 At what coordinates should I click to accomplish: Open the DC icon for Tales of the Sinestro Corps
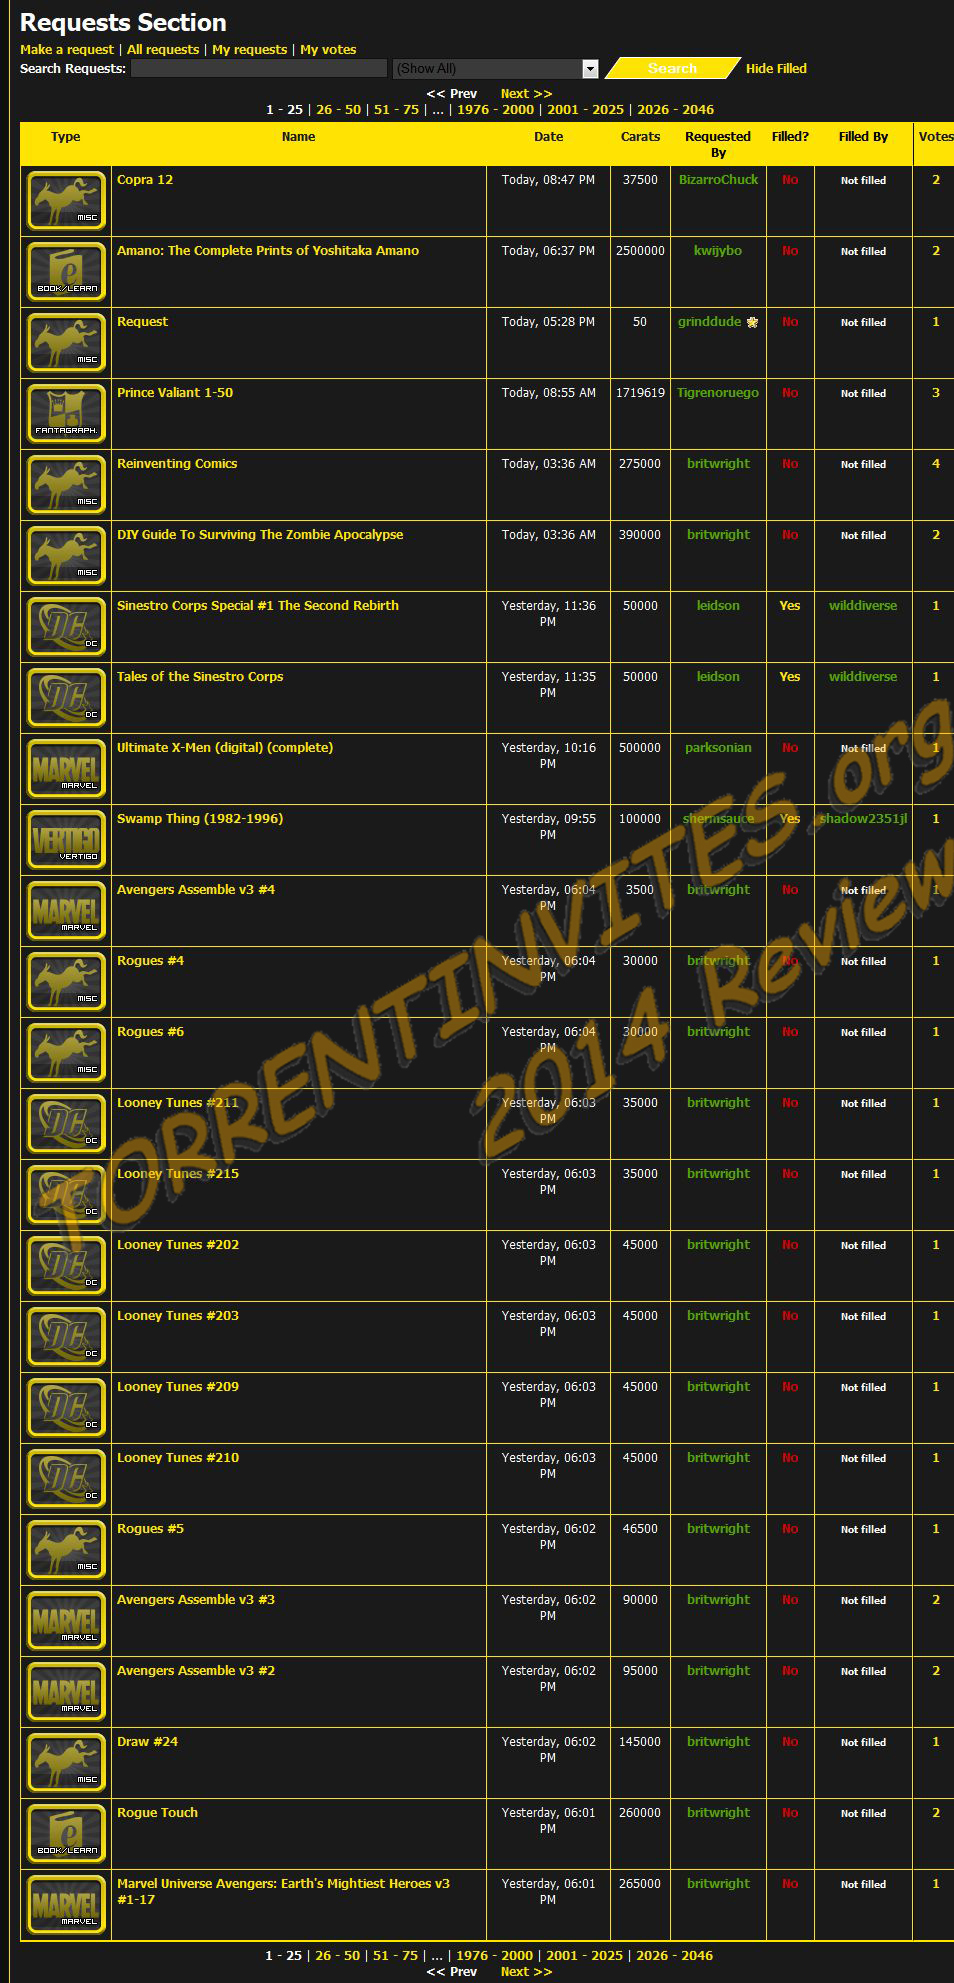[66, 698]
